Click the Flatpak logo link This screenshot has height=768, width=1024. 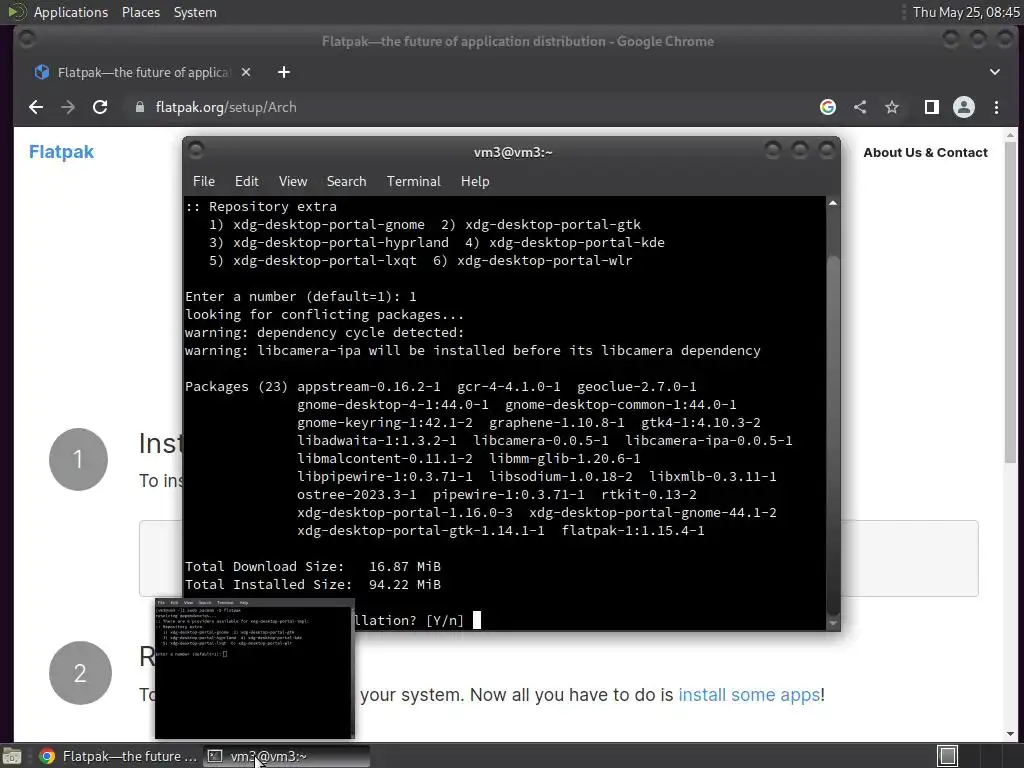pyautogui.click(x=61, y=152)
